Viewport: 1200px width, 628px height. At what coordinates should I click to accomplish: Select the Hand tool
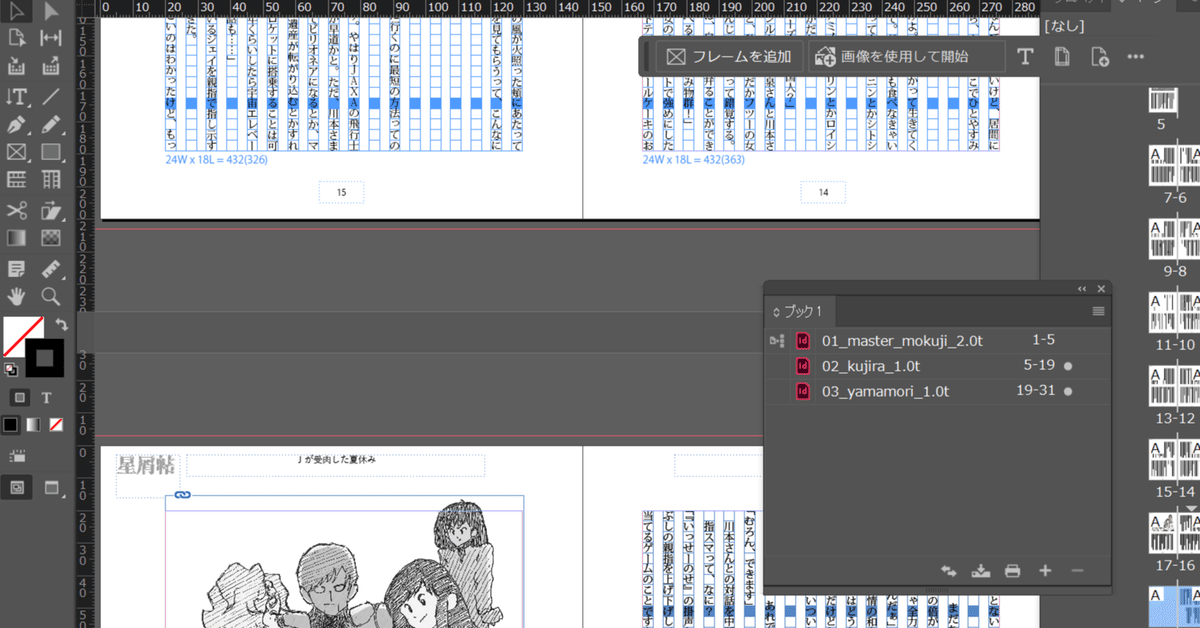click(x=17, y=296)
